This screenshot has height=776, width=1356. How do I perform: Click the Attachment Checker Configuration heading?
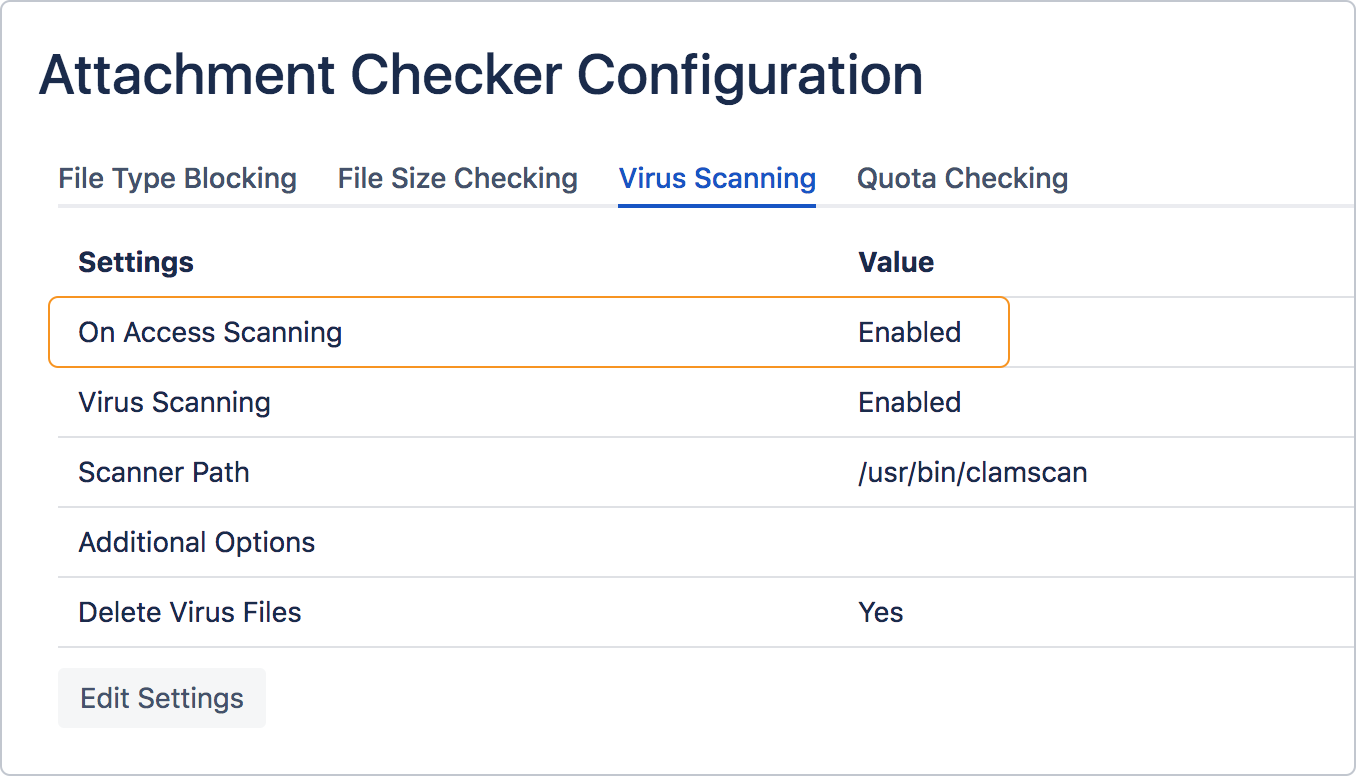point(480,74)
